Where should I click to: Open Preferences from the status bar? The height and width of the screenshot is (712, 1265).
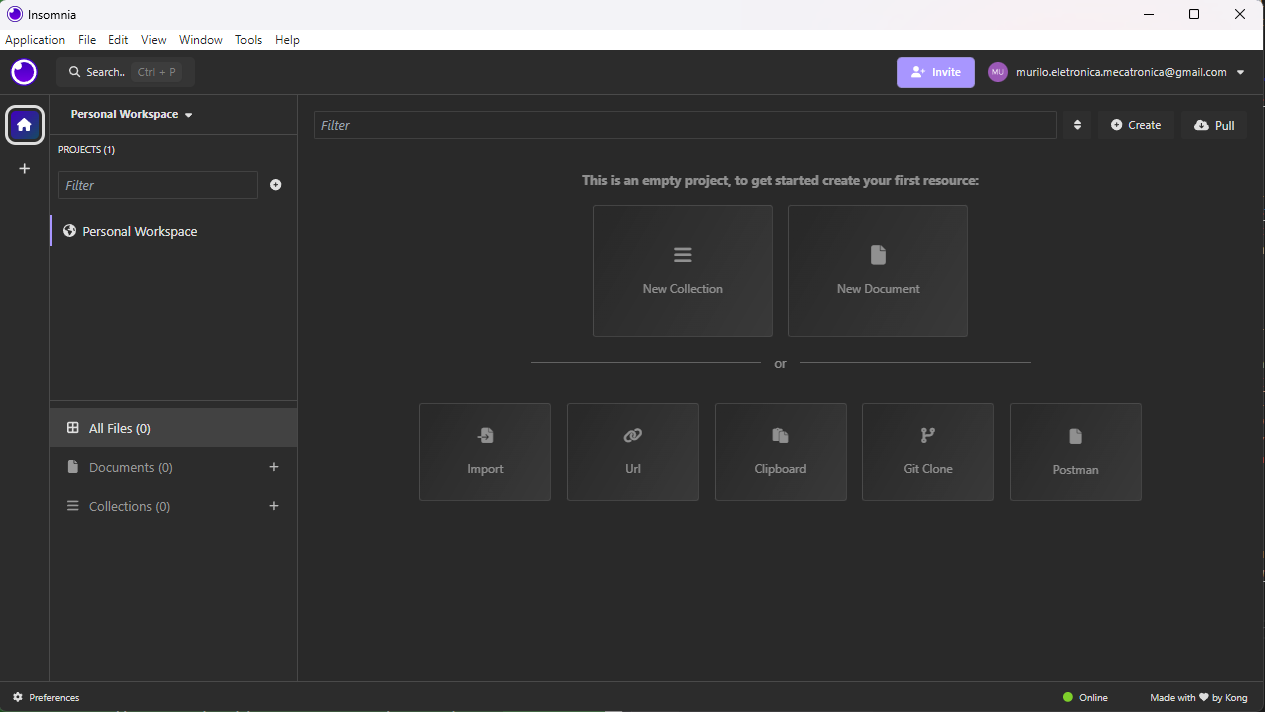click(46, 697)
